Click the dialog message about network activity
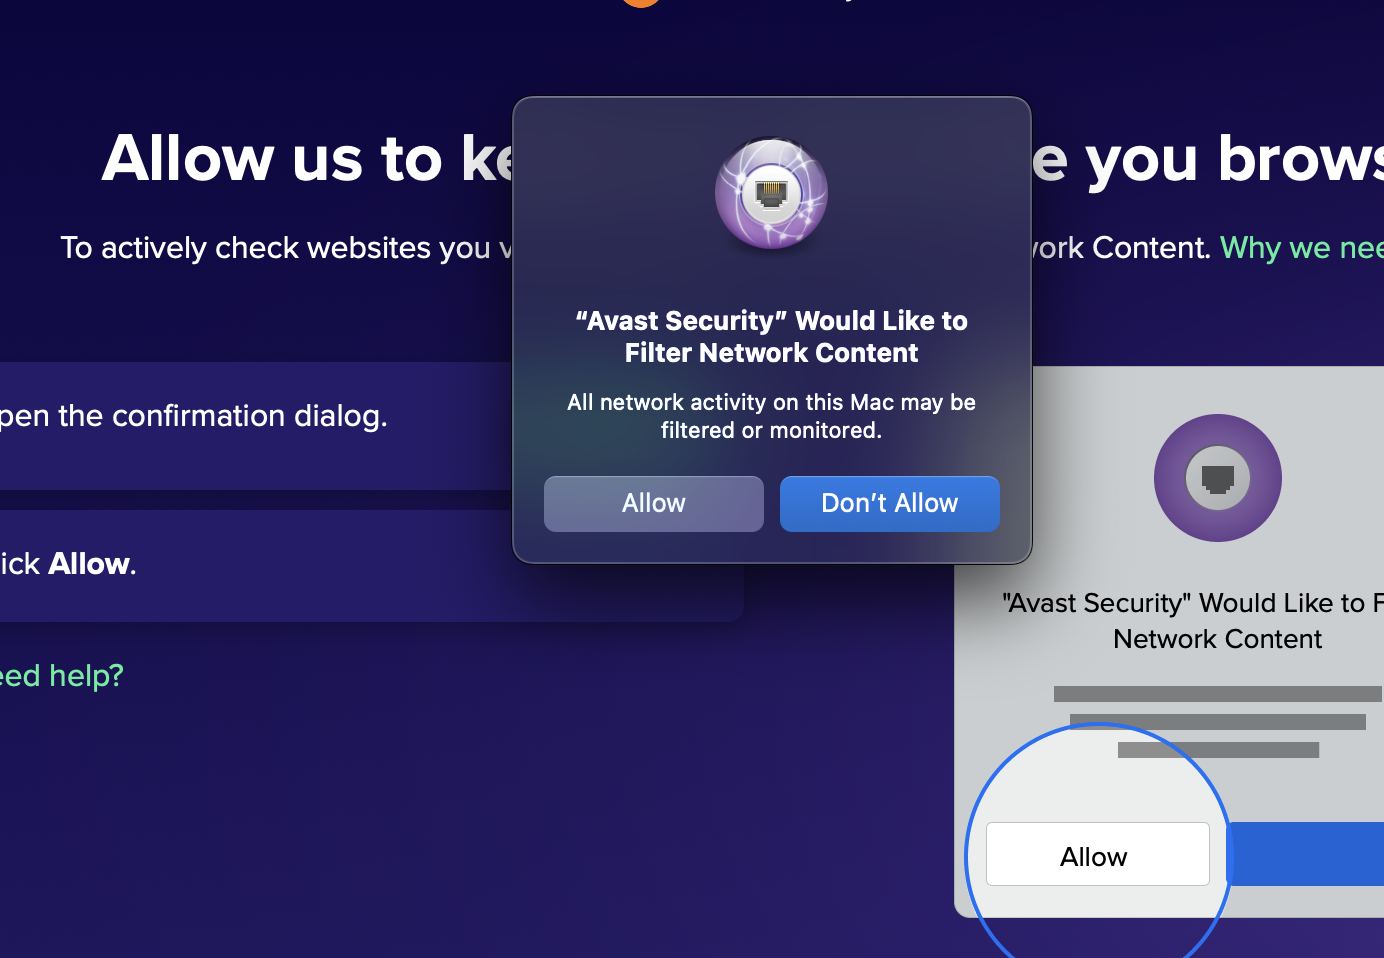Image resolution: width=1384 pixels, height=958 pixels. point(771,416)
